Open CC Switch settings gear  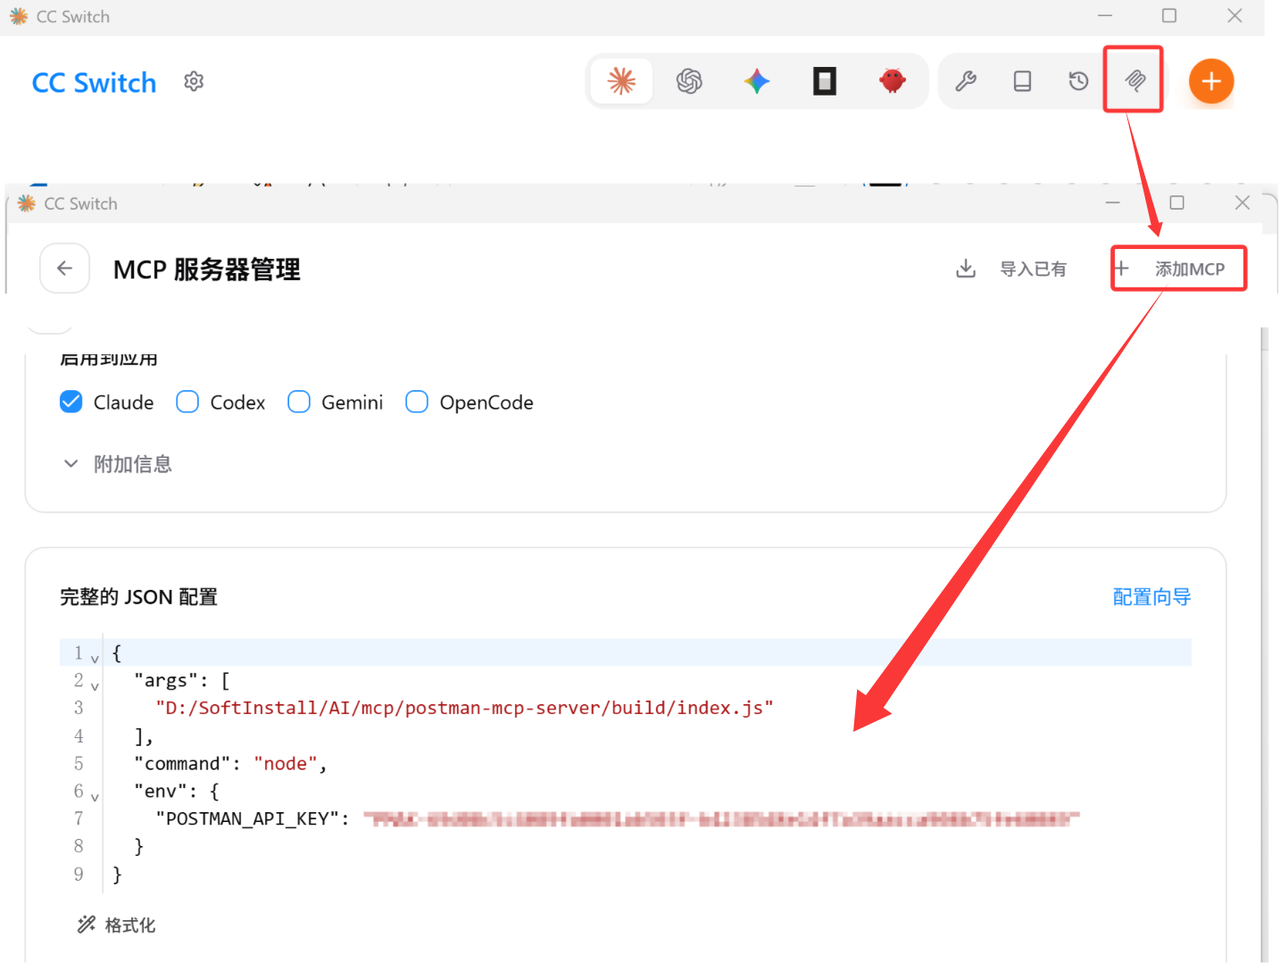point(194,81)
